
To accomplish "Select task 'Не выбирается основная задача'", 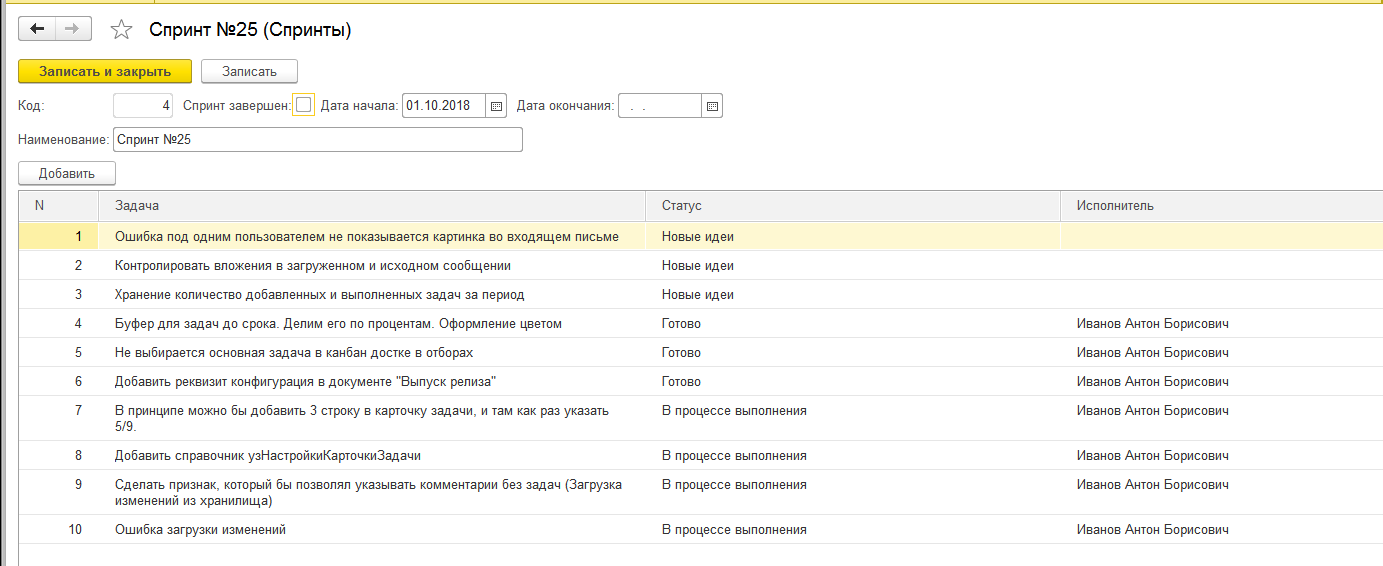I will [294, 353].
